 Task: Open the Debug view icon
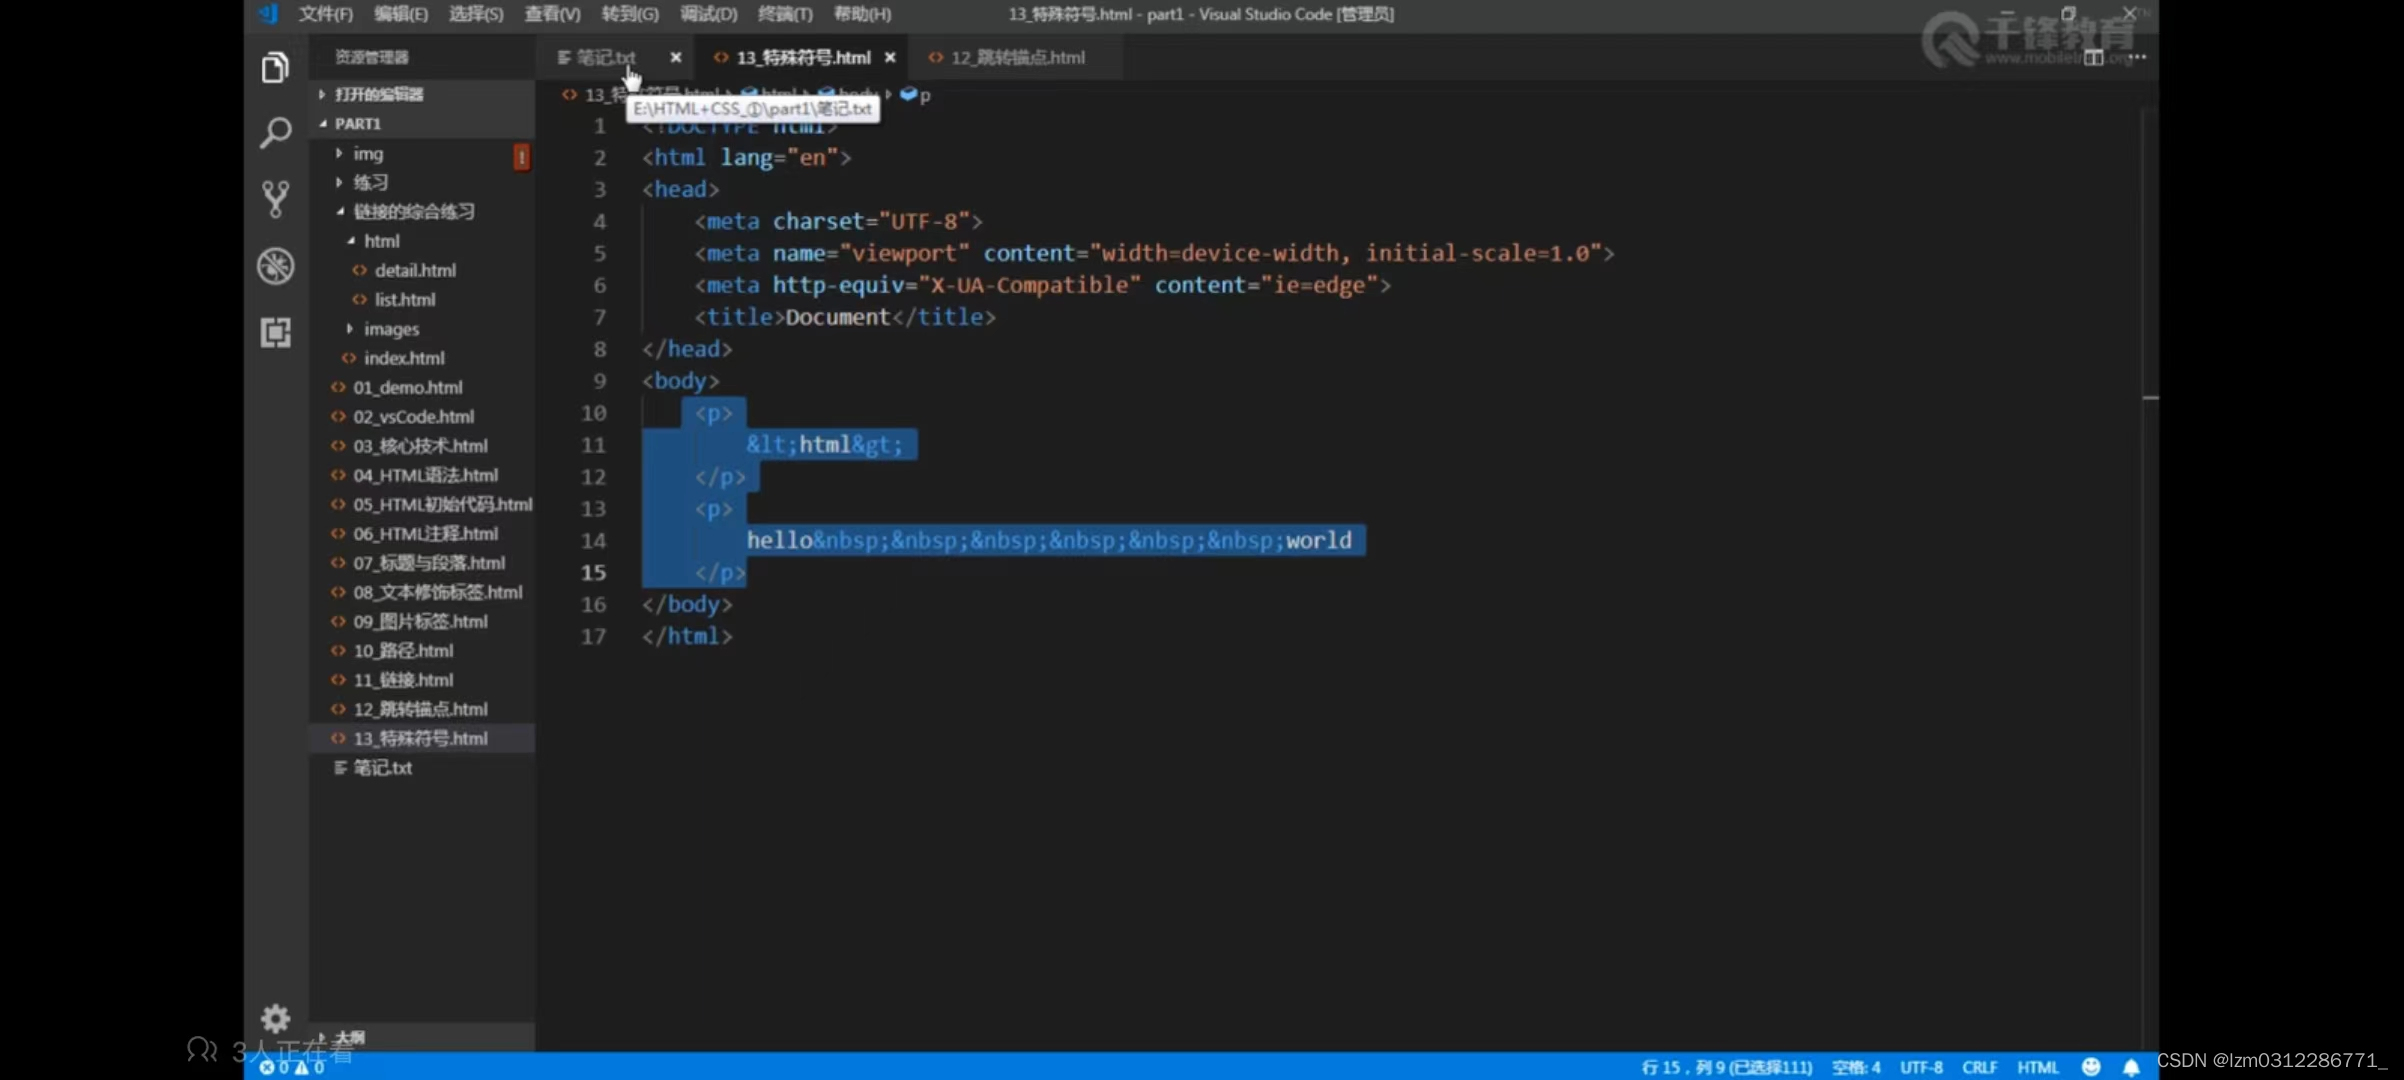pos(275,266)
